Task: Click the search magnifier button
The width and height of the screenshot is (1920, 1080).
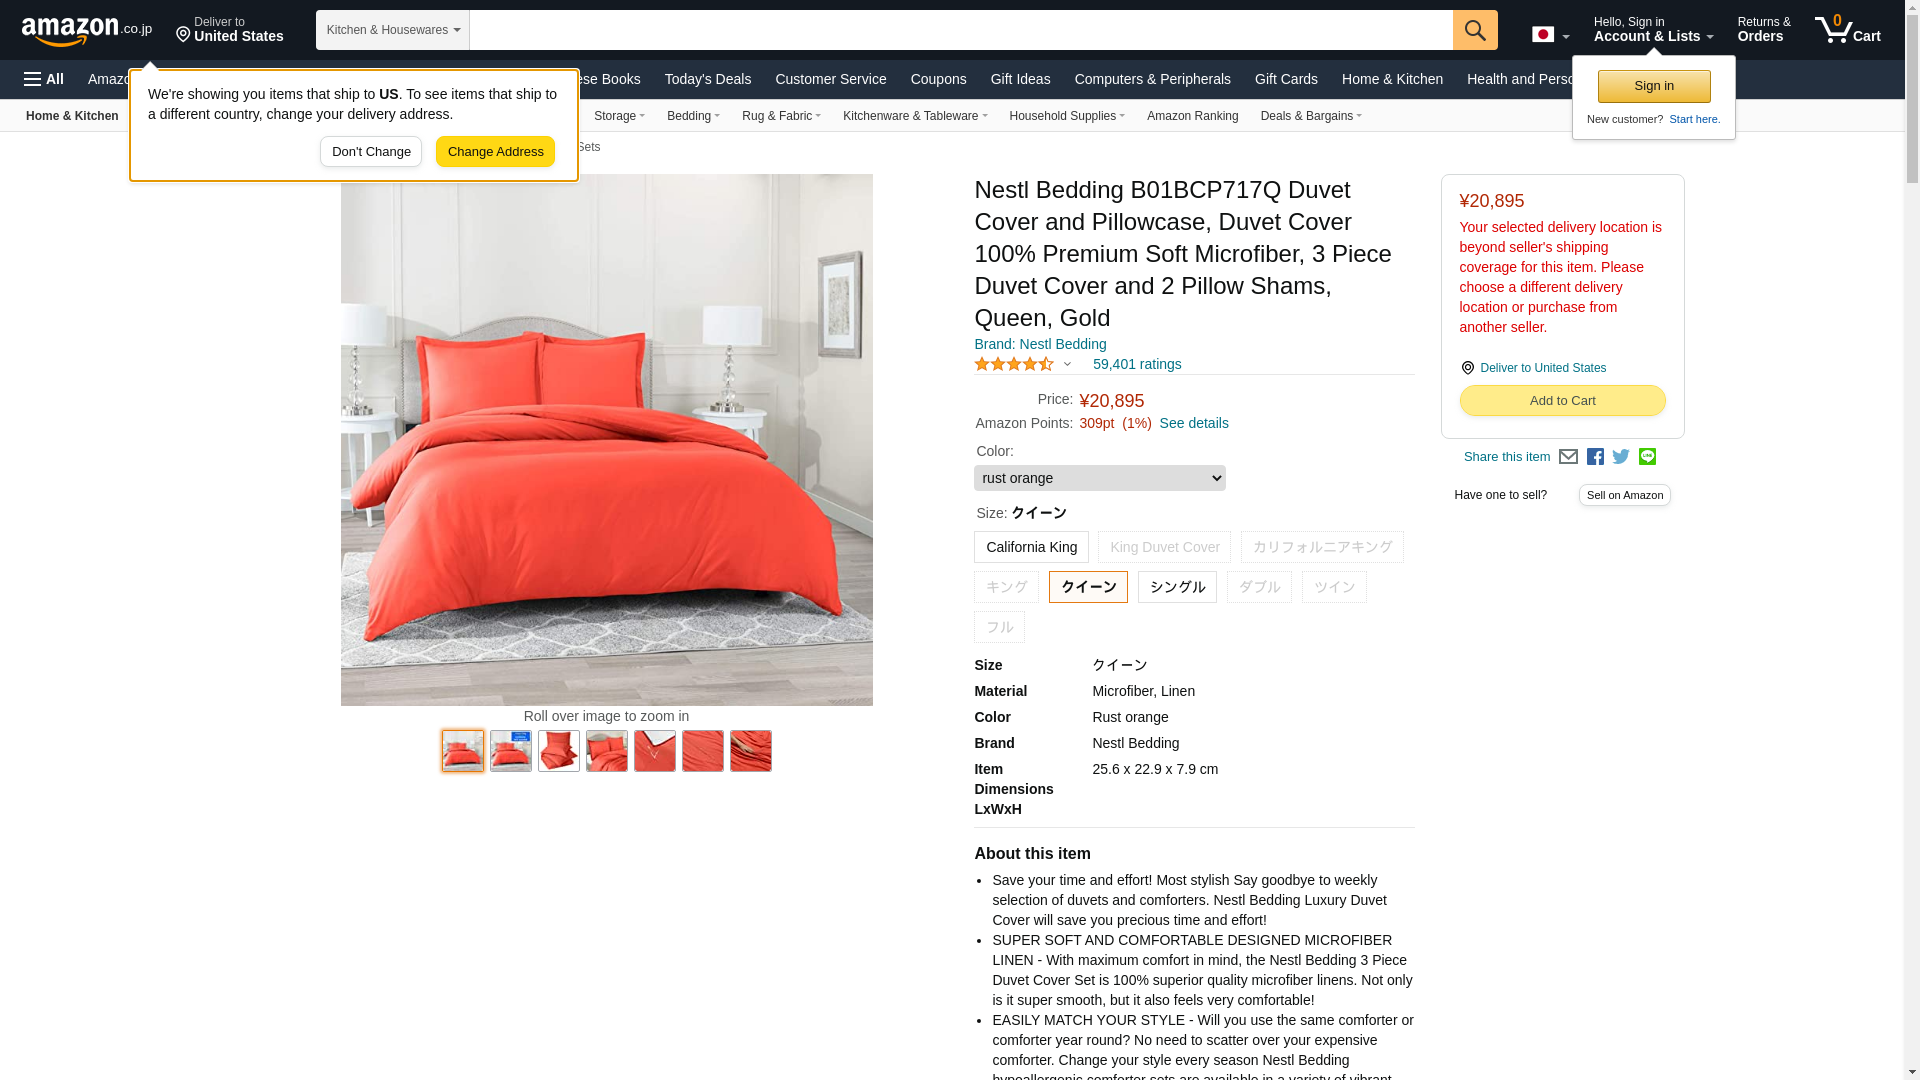Action: [x=1475, y=30]
